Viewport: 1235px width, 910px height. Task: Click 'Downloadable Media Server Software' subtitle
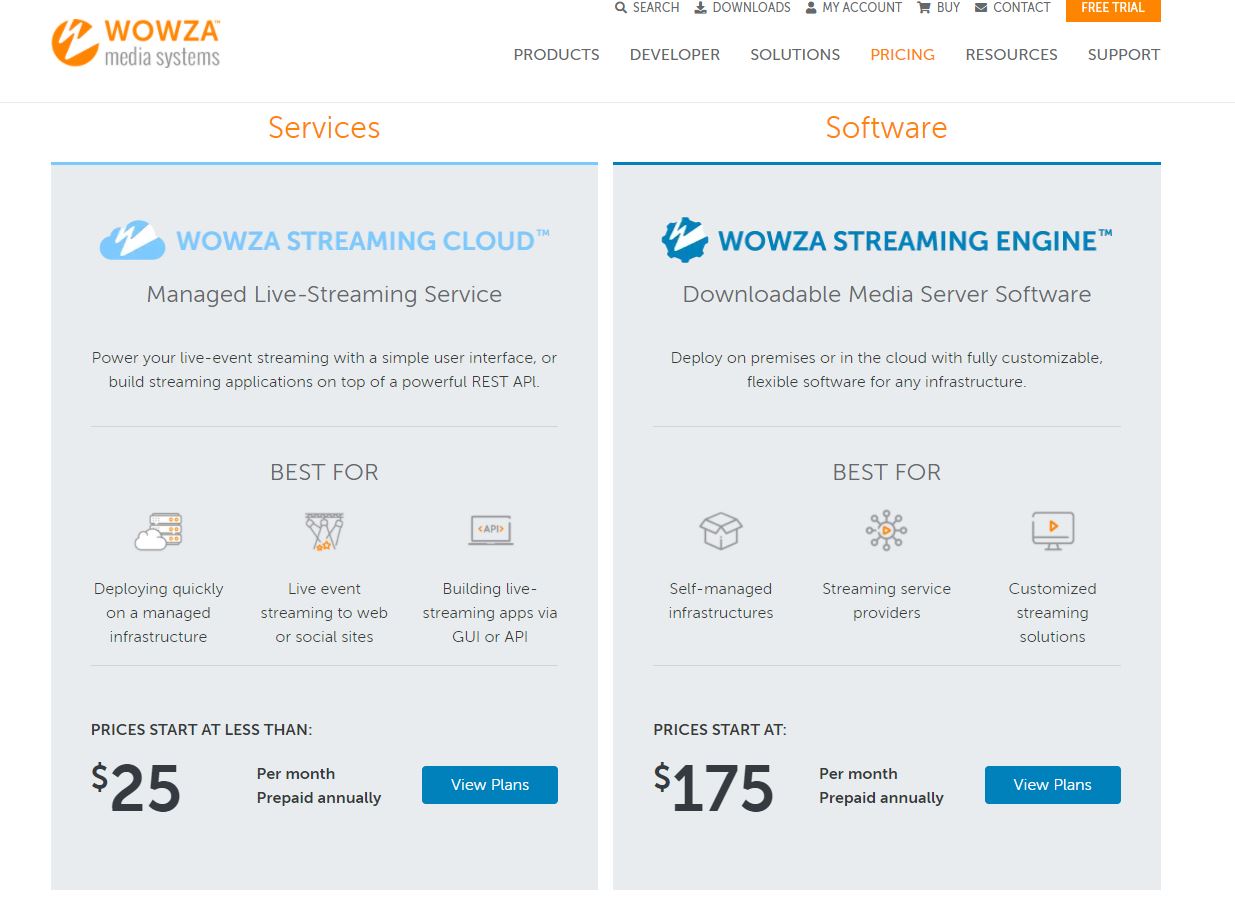point(886,295)
